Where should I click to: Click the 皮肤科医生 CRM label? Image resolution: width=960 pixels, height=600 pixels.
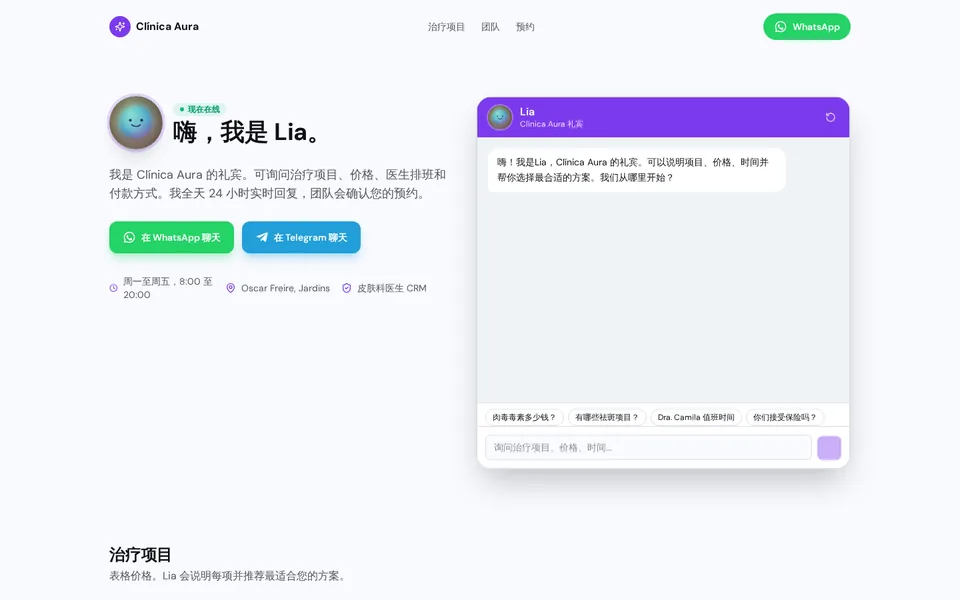click(x=392, y=288)
